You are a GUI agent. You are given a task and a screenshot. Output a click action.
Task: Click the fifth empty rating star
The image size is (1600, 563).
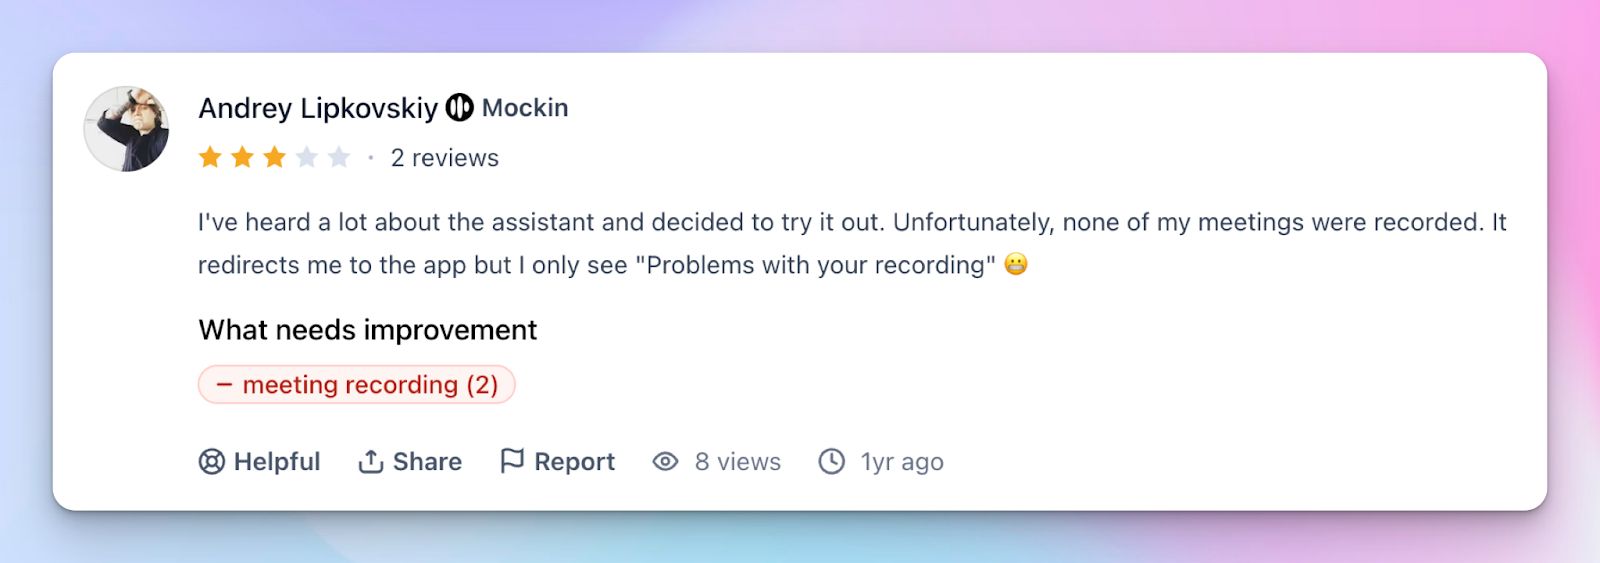(x=339, y=157)
